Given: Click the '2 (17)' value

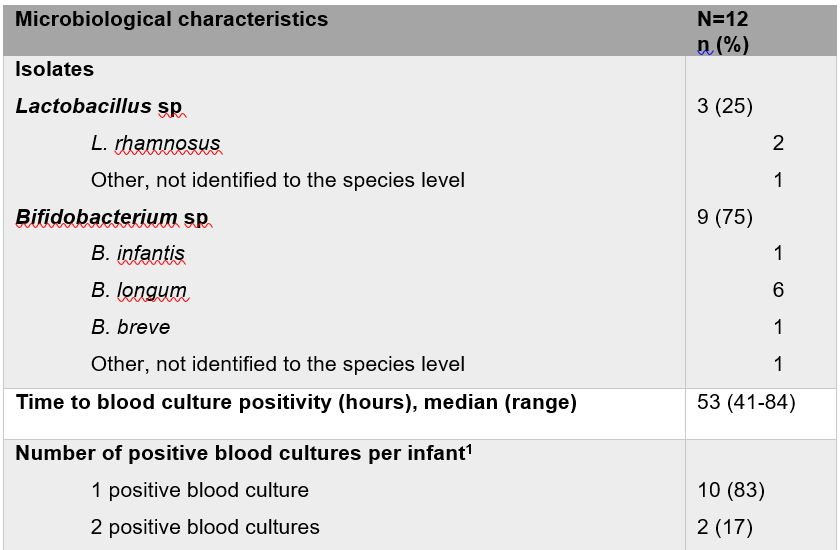Looking at the screenshot, I should [725, 527].
